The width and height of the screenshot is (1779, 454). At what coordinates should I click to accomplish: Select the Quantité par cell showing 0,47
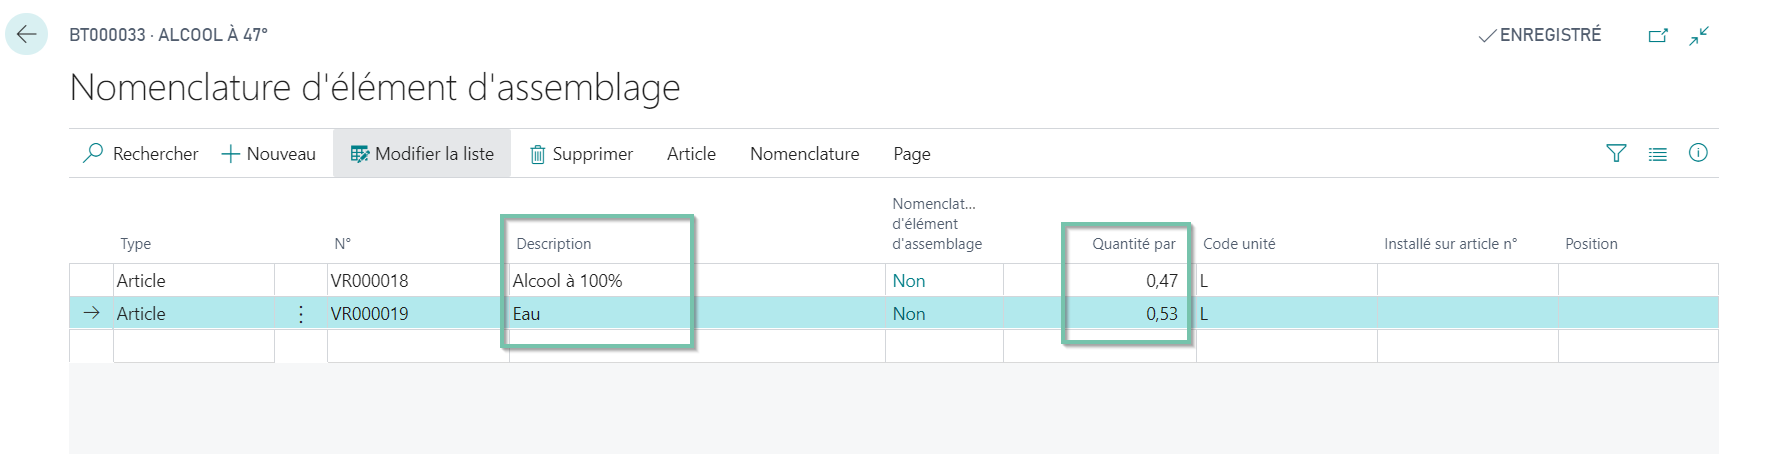click(1099, 281)
